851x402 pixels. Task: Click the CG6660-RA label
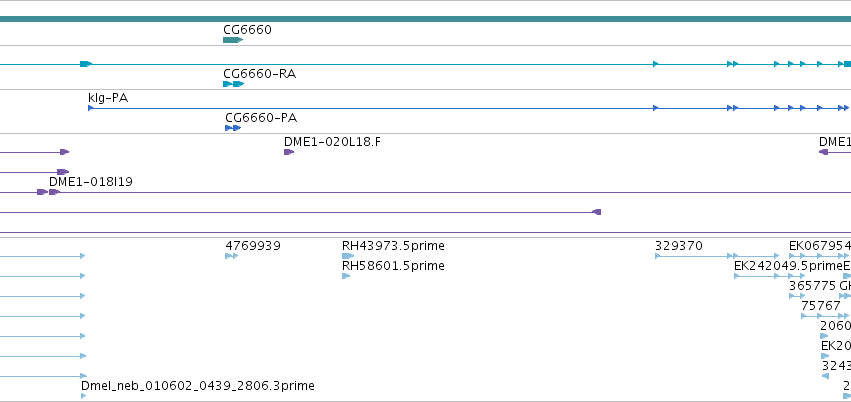click(259, 74)
